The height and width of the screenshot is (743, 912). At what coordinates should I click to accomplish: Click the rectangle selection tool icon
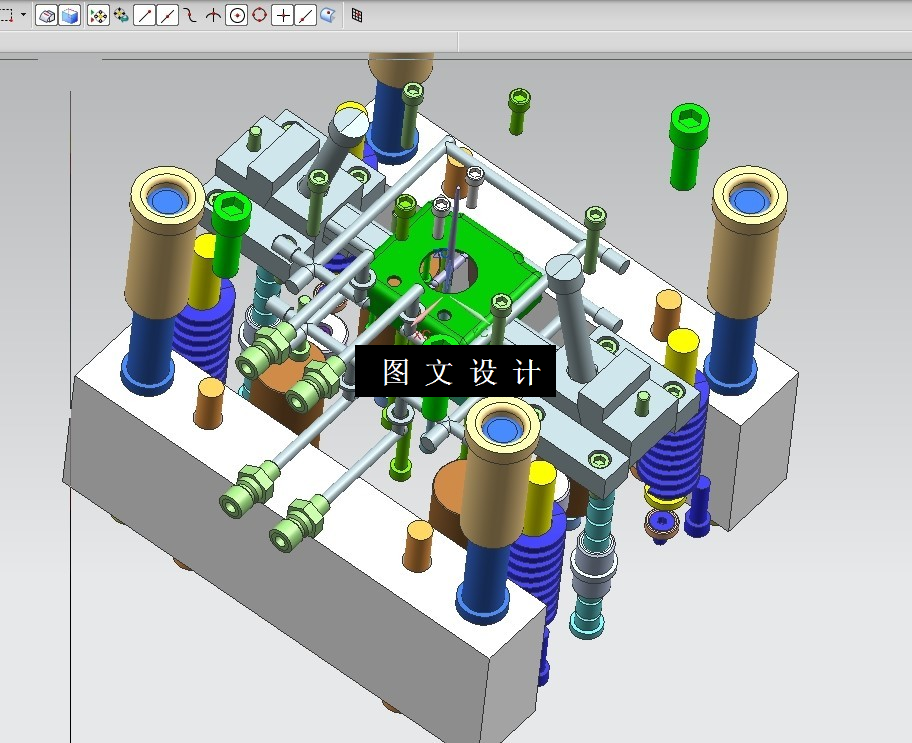tap(6, 15)
